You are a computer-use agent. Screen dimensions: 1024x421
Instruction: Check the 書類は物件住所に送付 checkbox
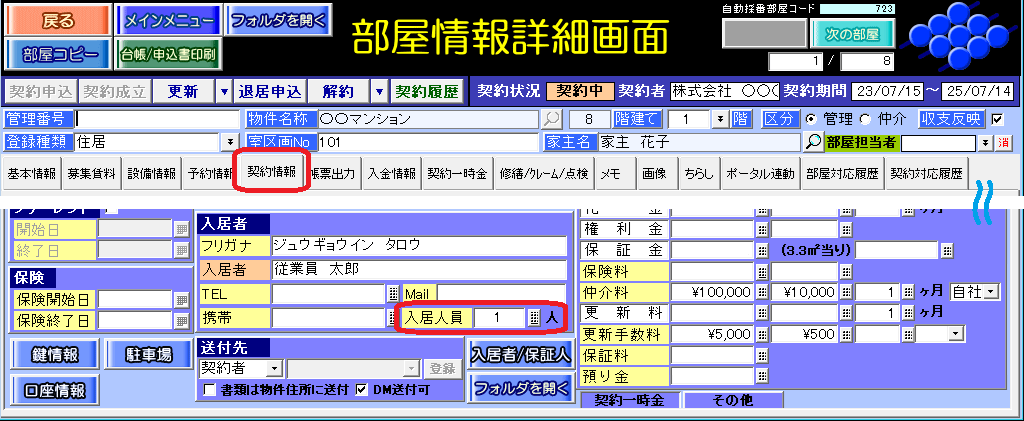click(x=209, y=389)
